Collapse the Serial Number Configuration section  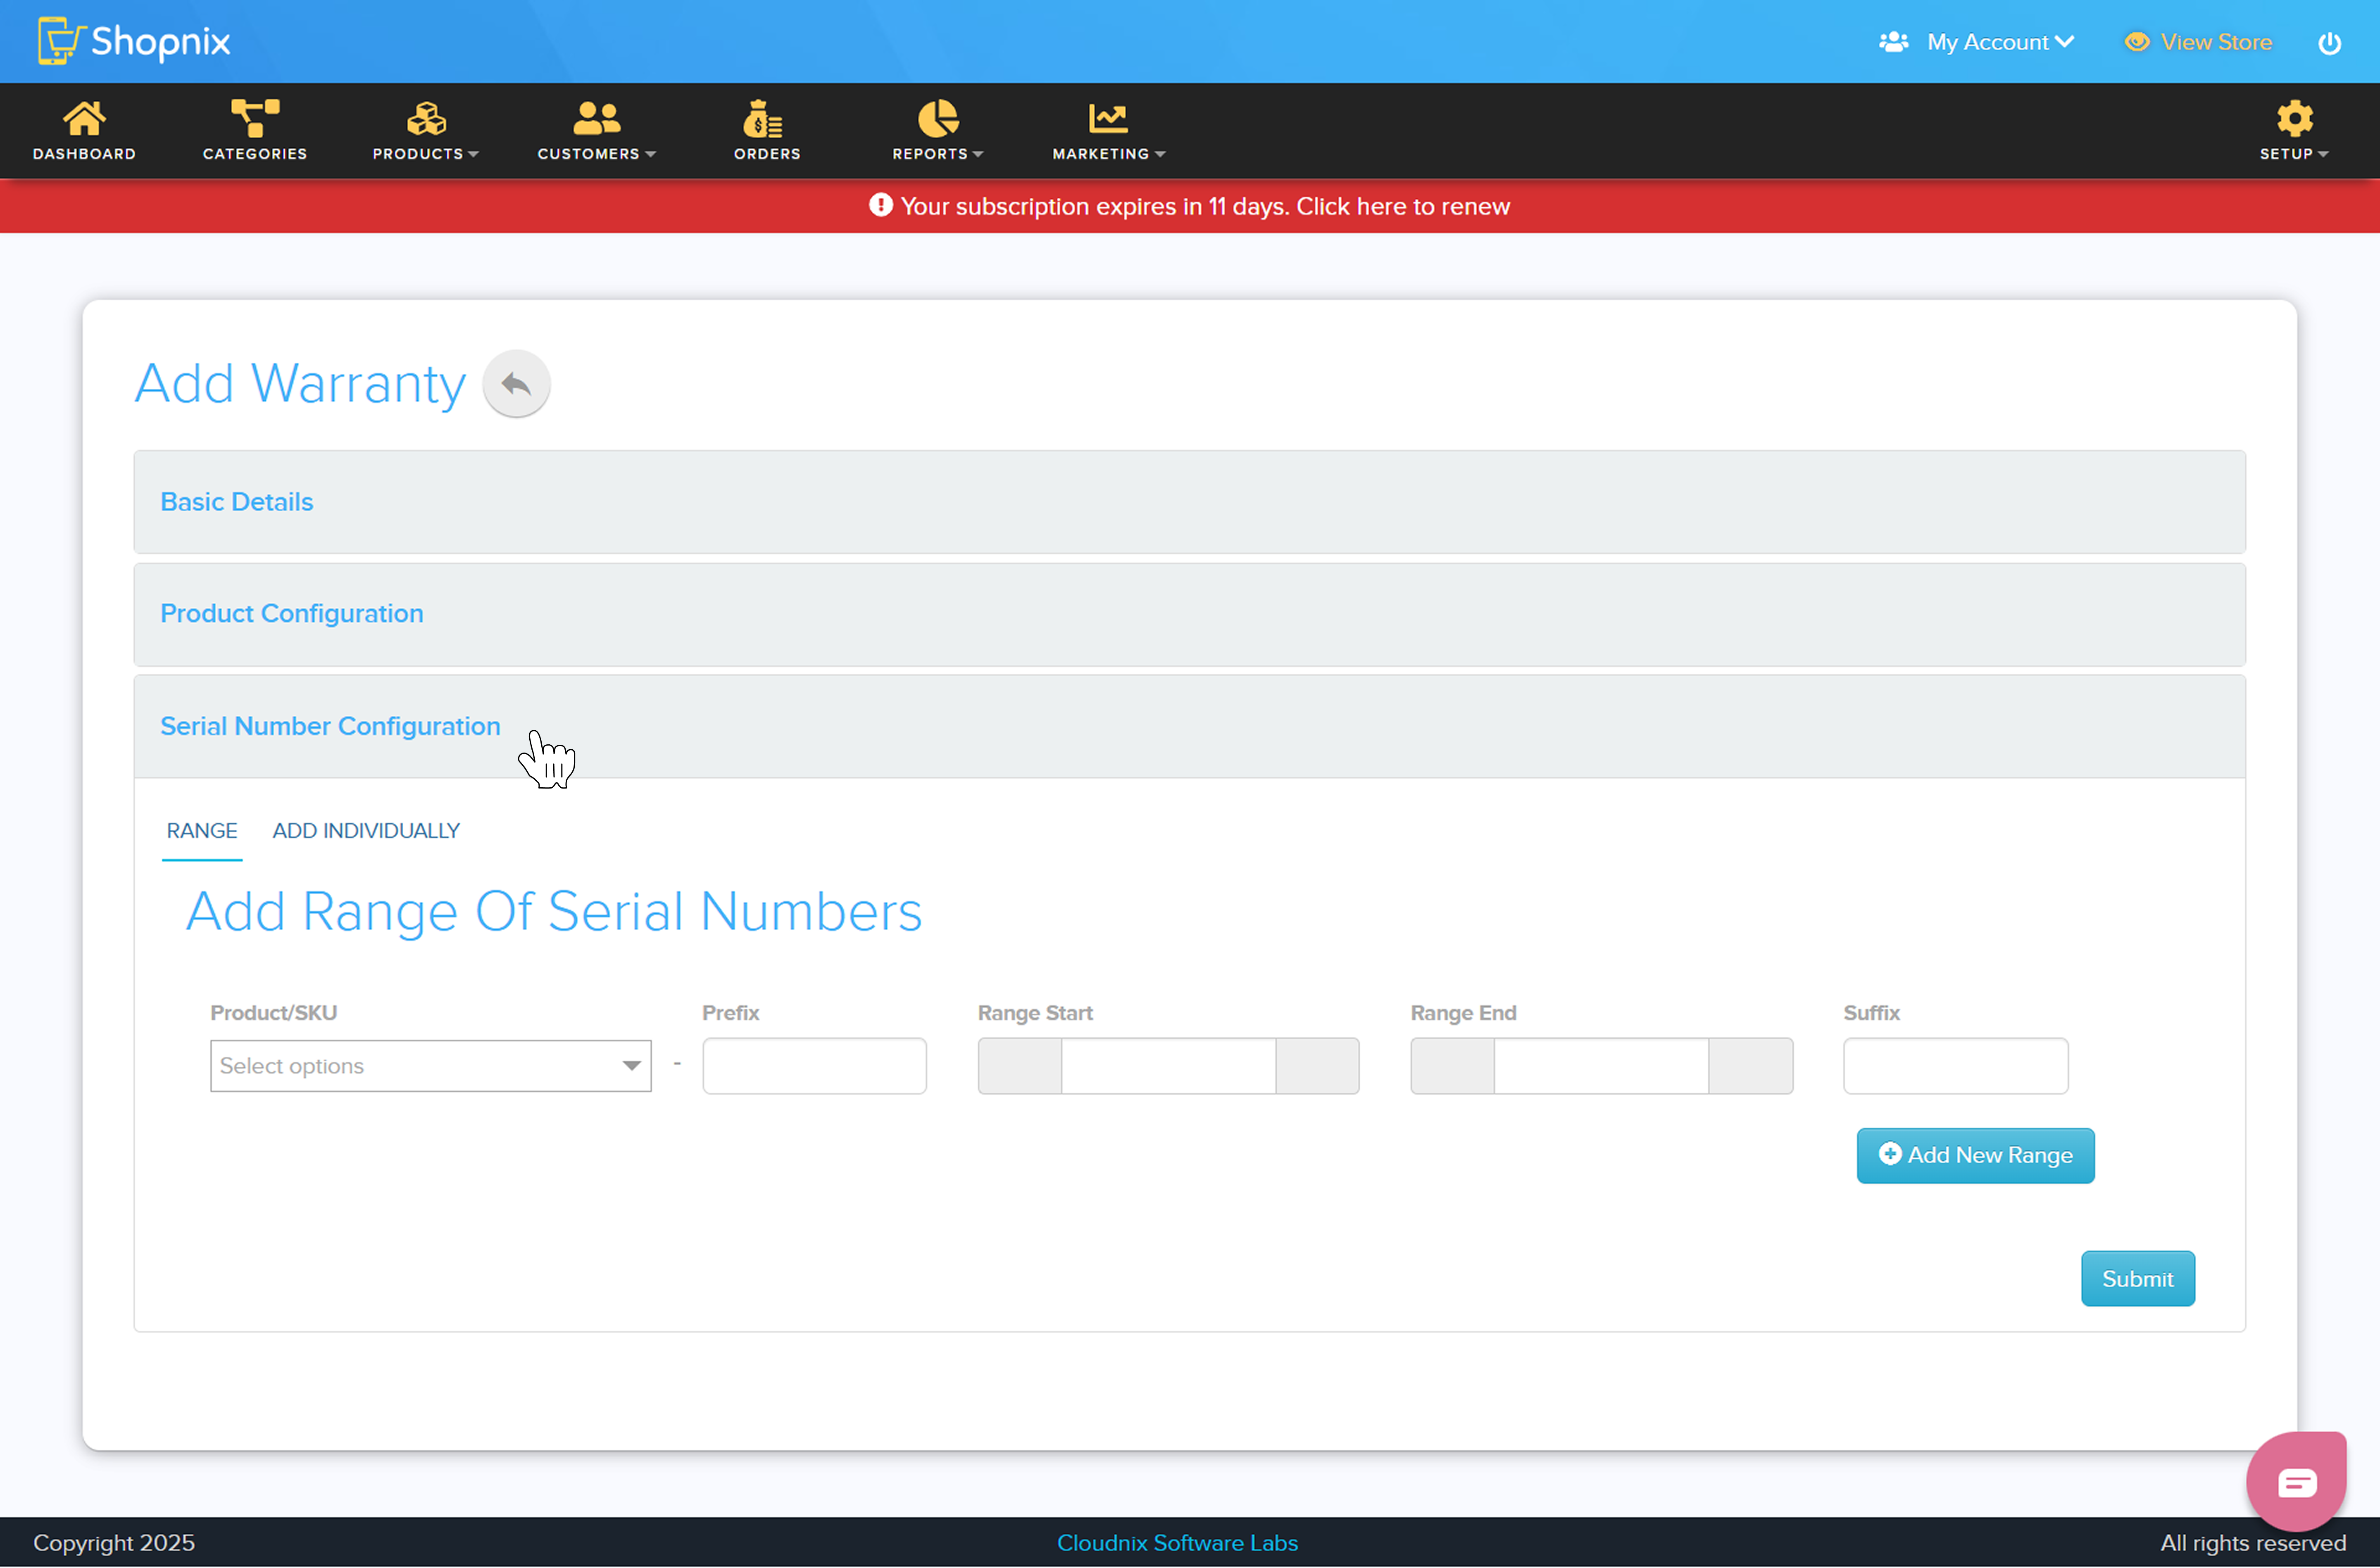(1189, 727)
